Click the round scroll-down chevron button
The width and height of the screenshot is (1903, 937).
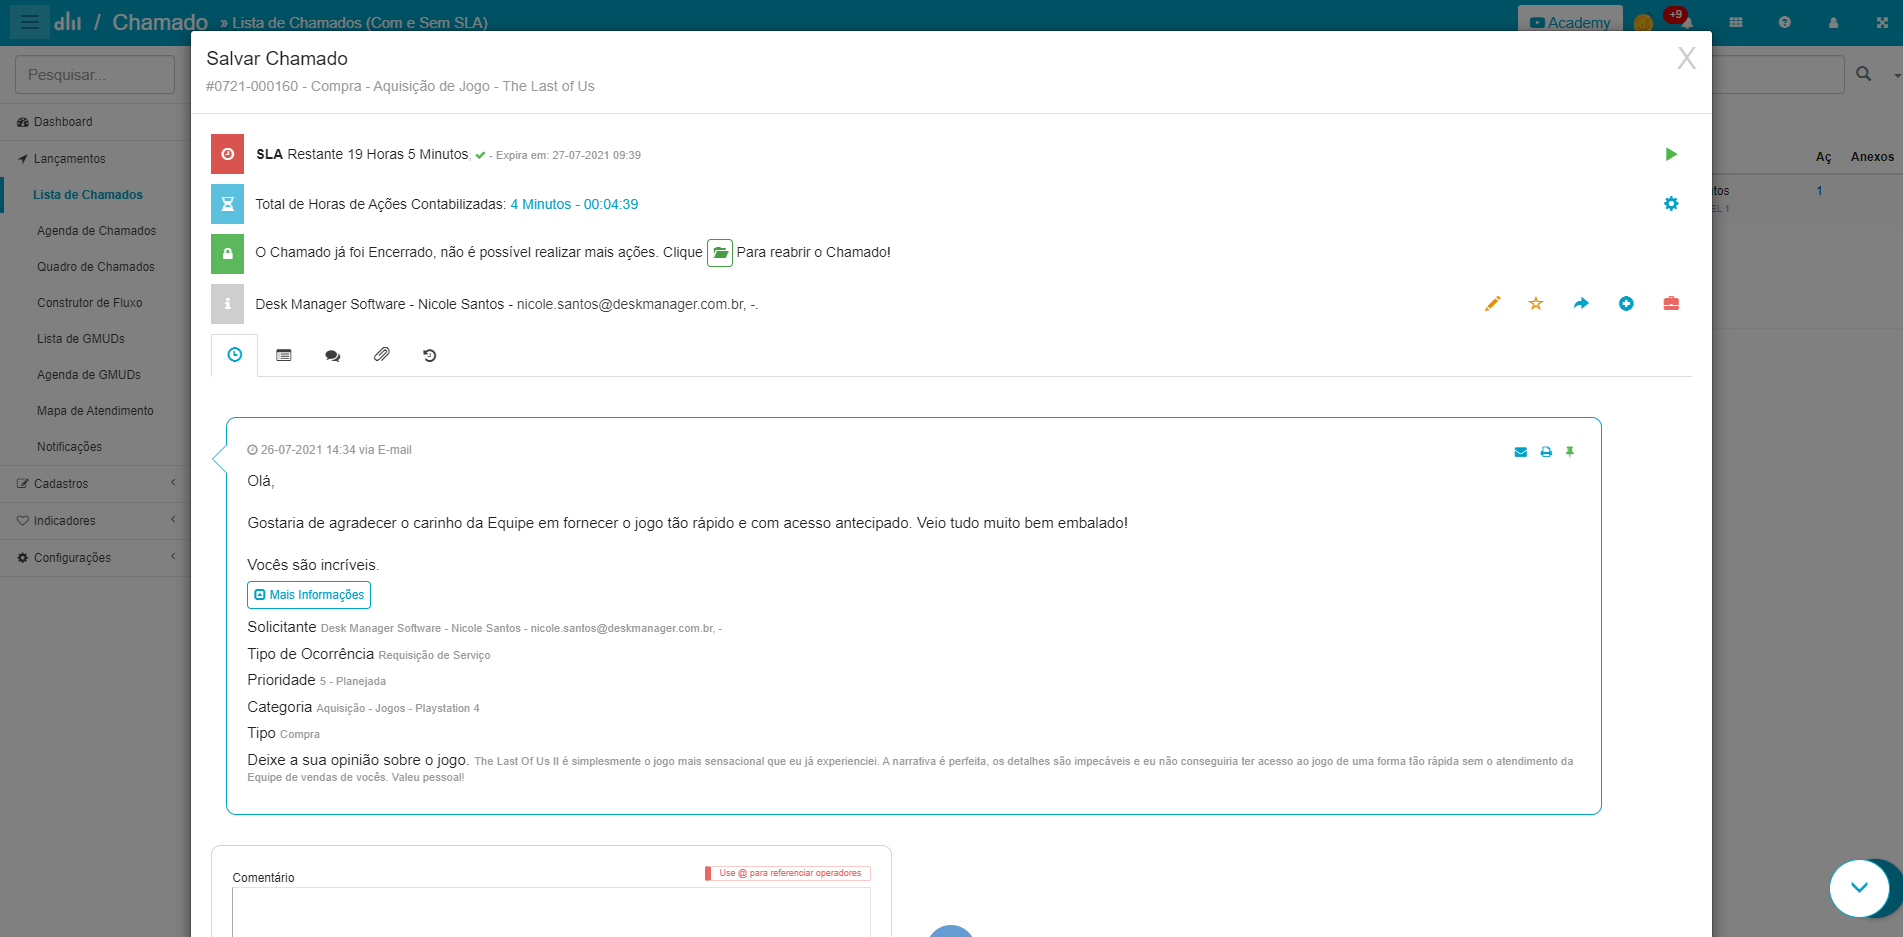[x=1859, y=888]
